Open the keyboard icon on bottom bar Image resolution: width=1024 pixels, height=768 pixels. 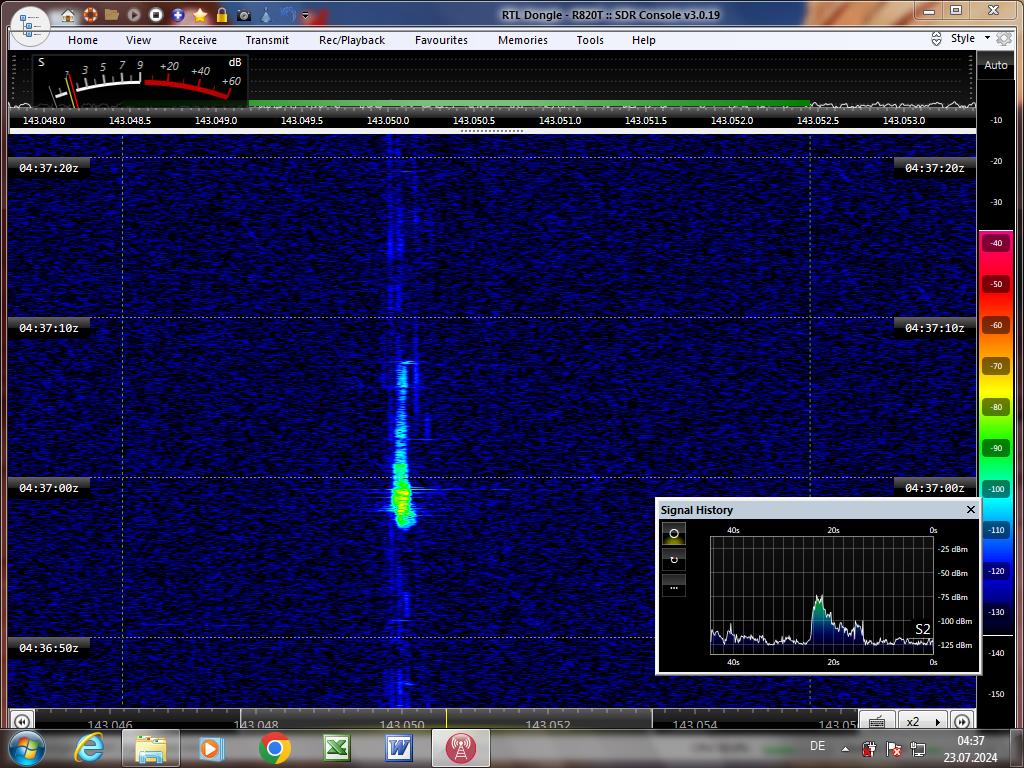878,721
